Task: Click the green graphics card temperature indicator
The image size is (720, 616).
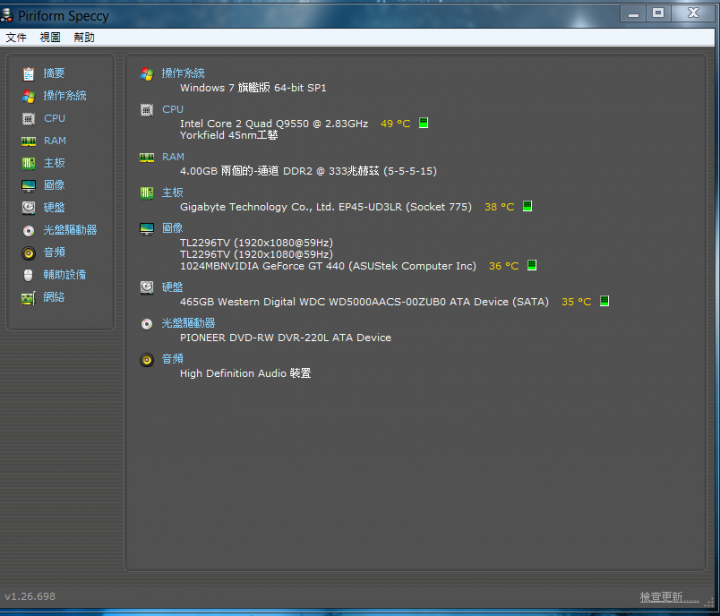Action: [x=532, y=265]
